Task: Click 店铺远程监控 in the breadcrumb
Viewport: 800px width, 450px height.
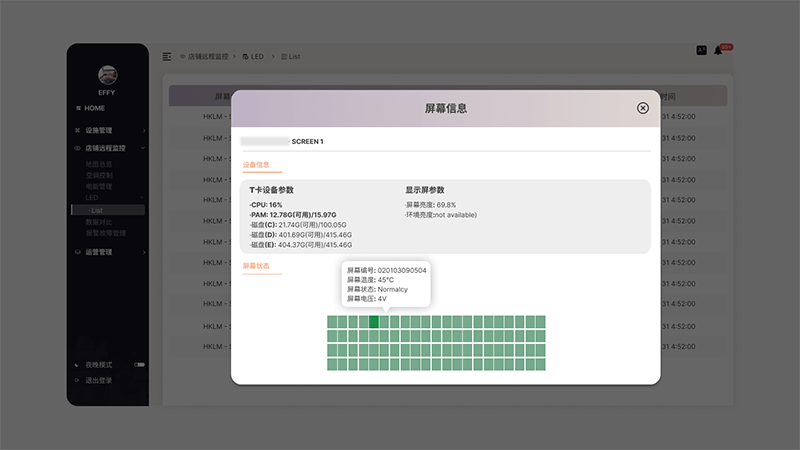Action: coord(208,57)
